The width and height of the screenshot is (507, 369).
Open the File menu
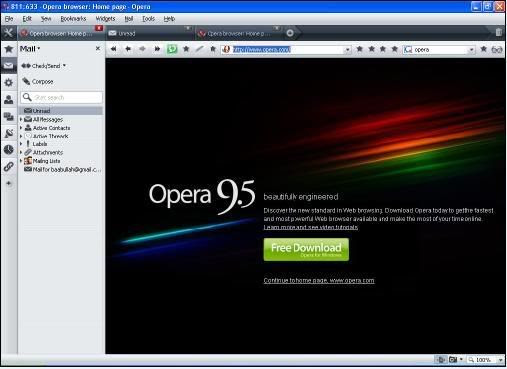tap(9, 19)
